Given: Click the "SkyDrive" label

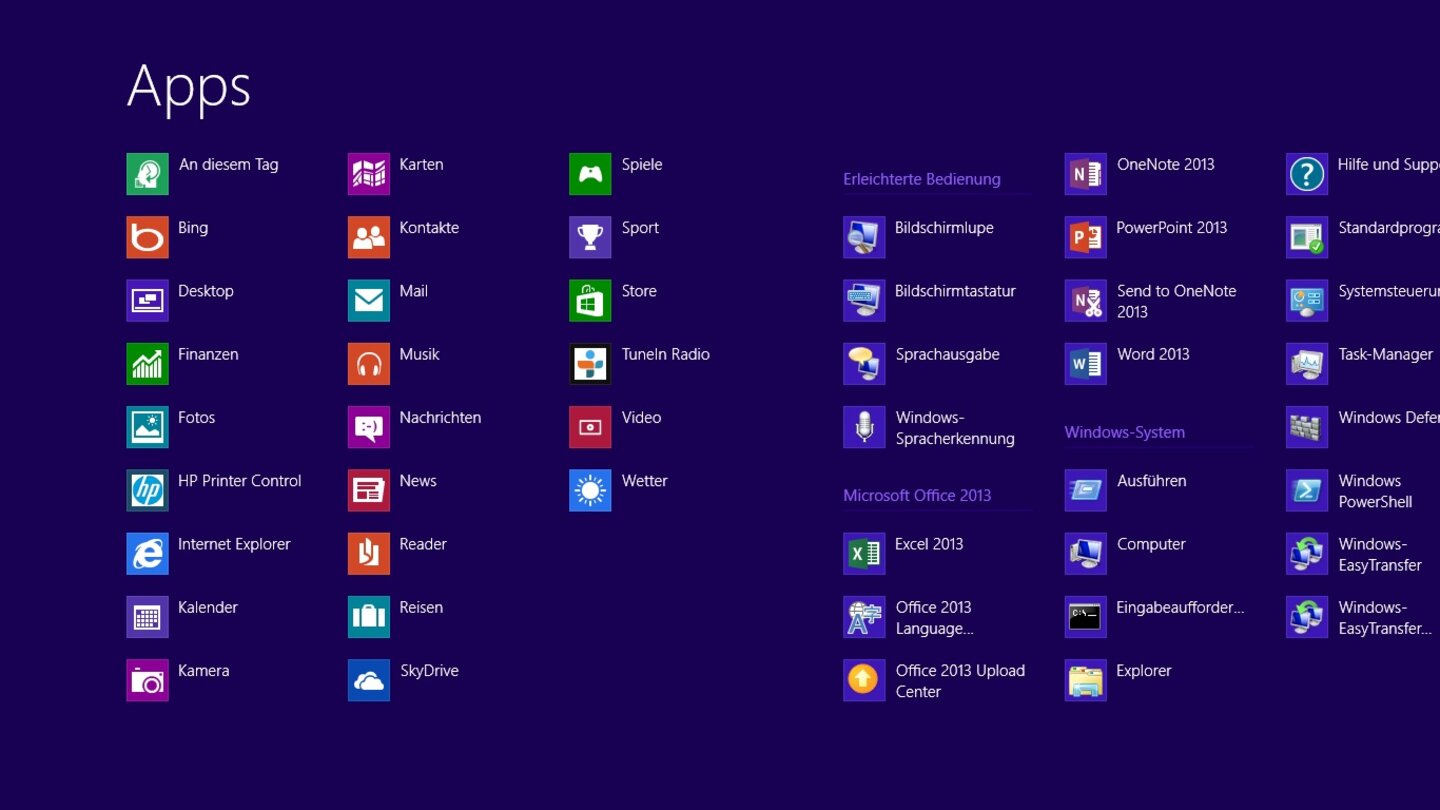Looking at the screenshot, I should tap(429, 671).
